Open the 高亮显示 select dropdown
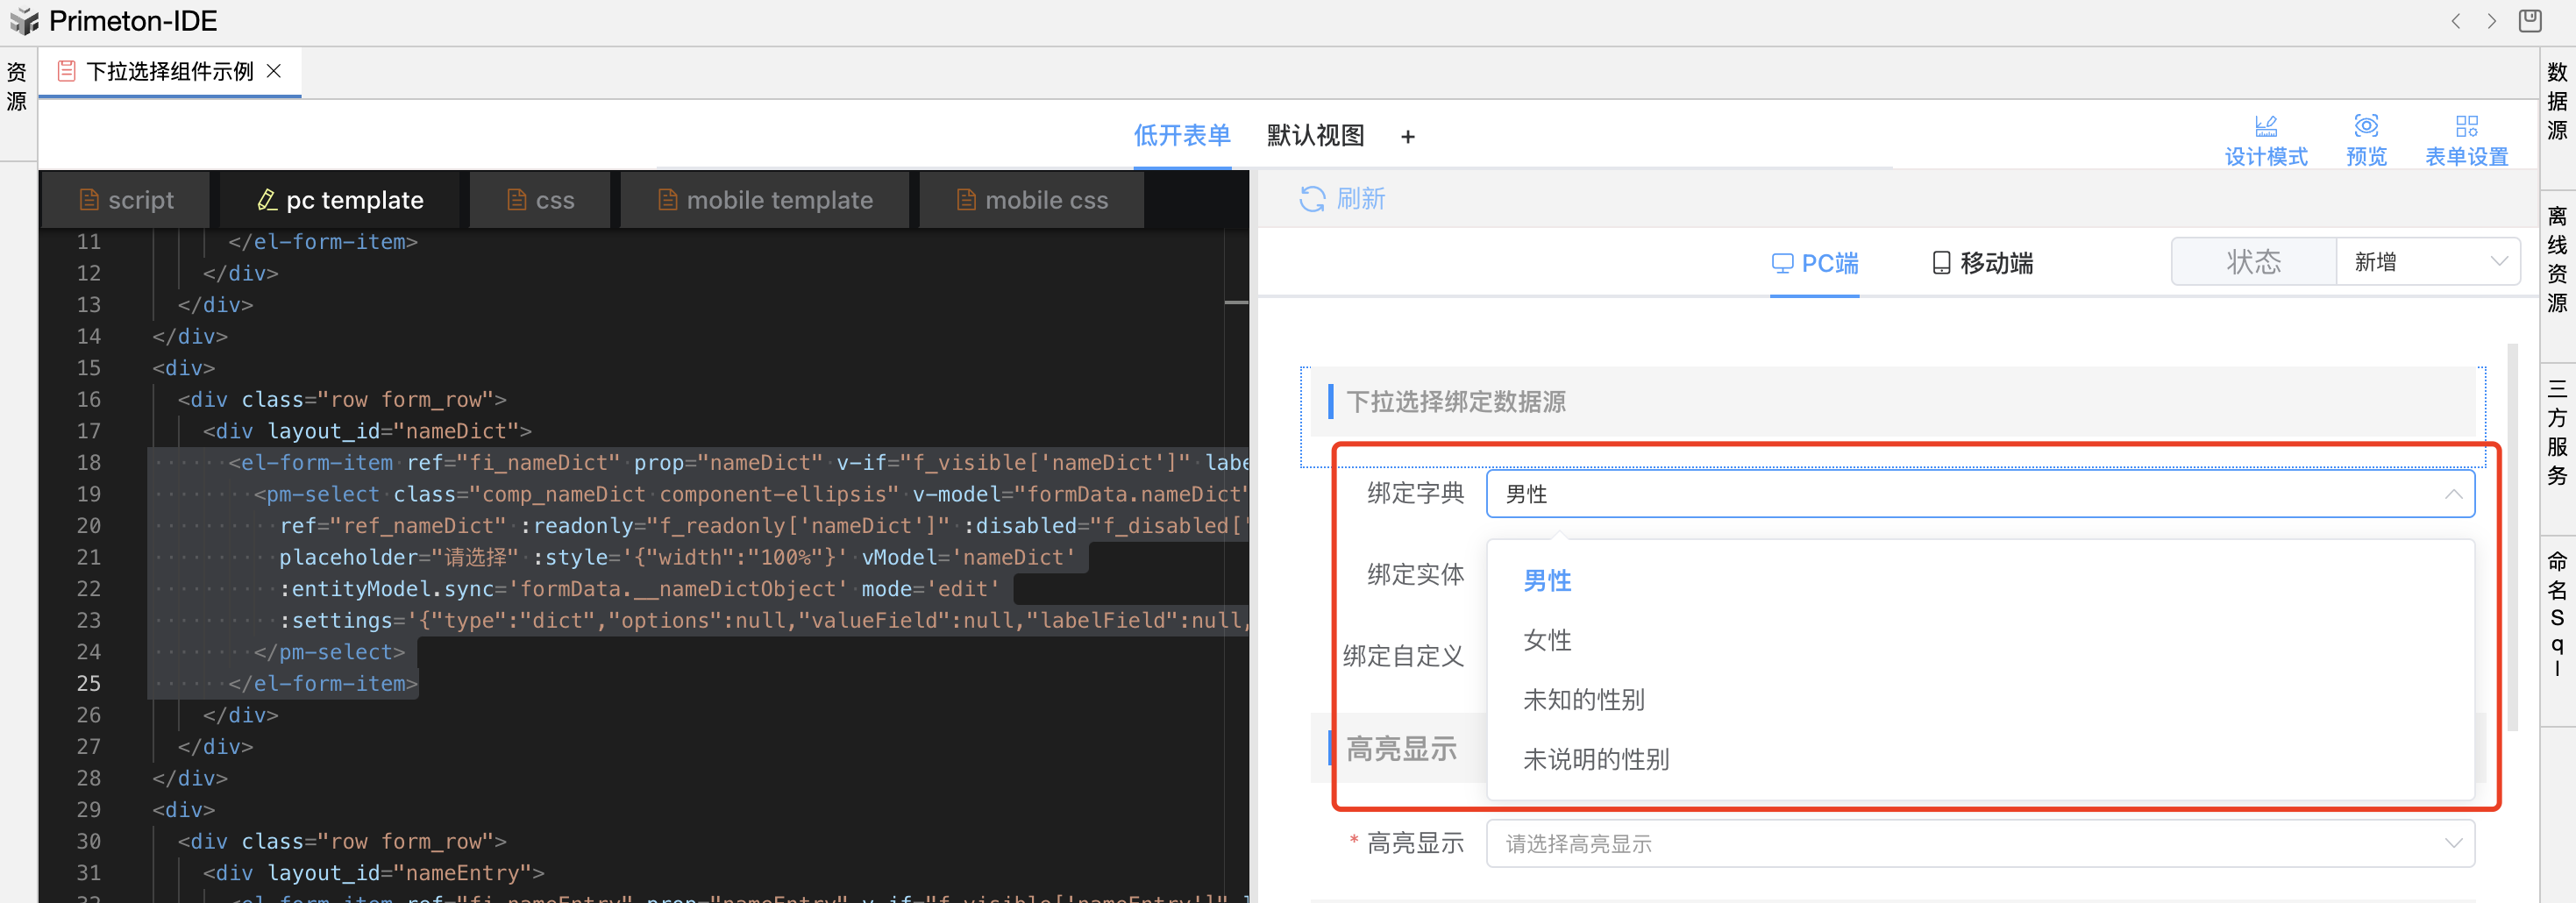Image resolution: width=2576 pixels, height=903 pixels. coord(1979,844)
